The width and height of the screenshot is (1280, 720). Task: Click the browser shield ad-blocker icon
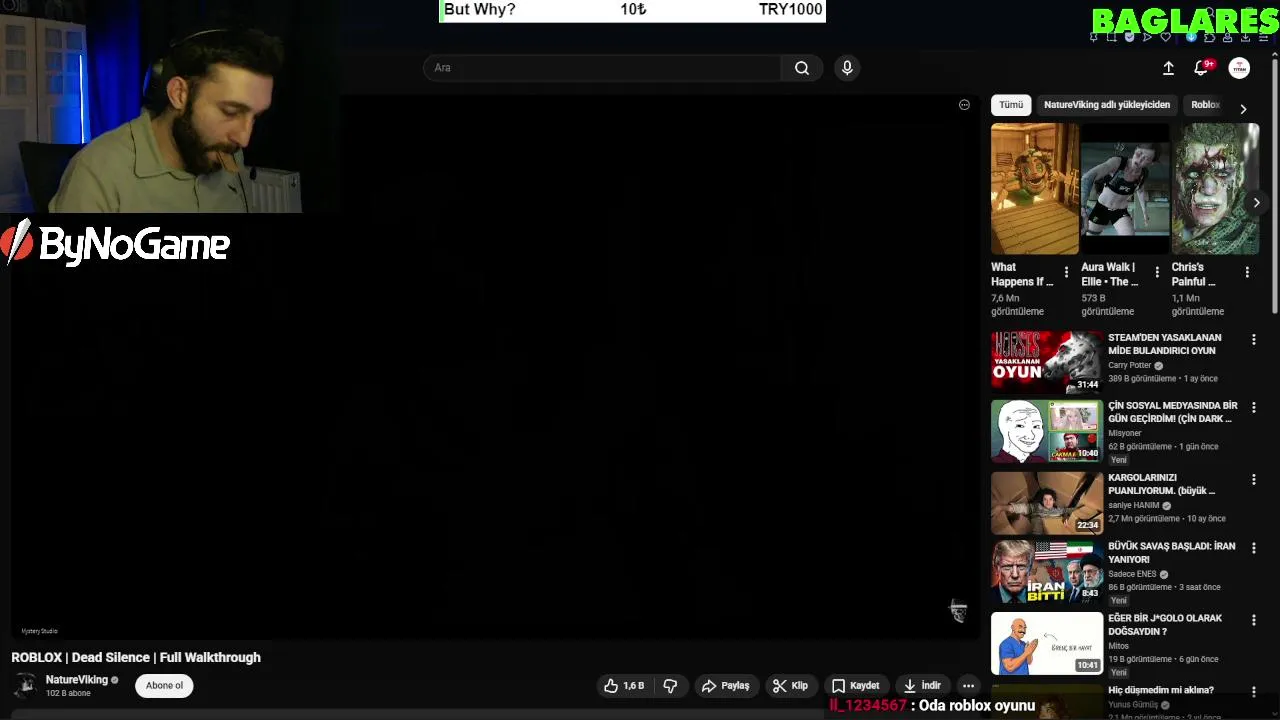(x=1129, y=37)
